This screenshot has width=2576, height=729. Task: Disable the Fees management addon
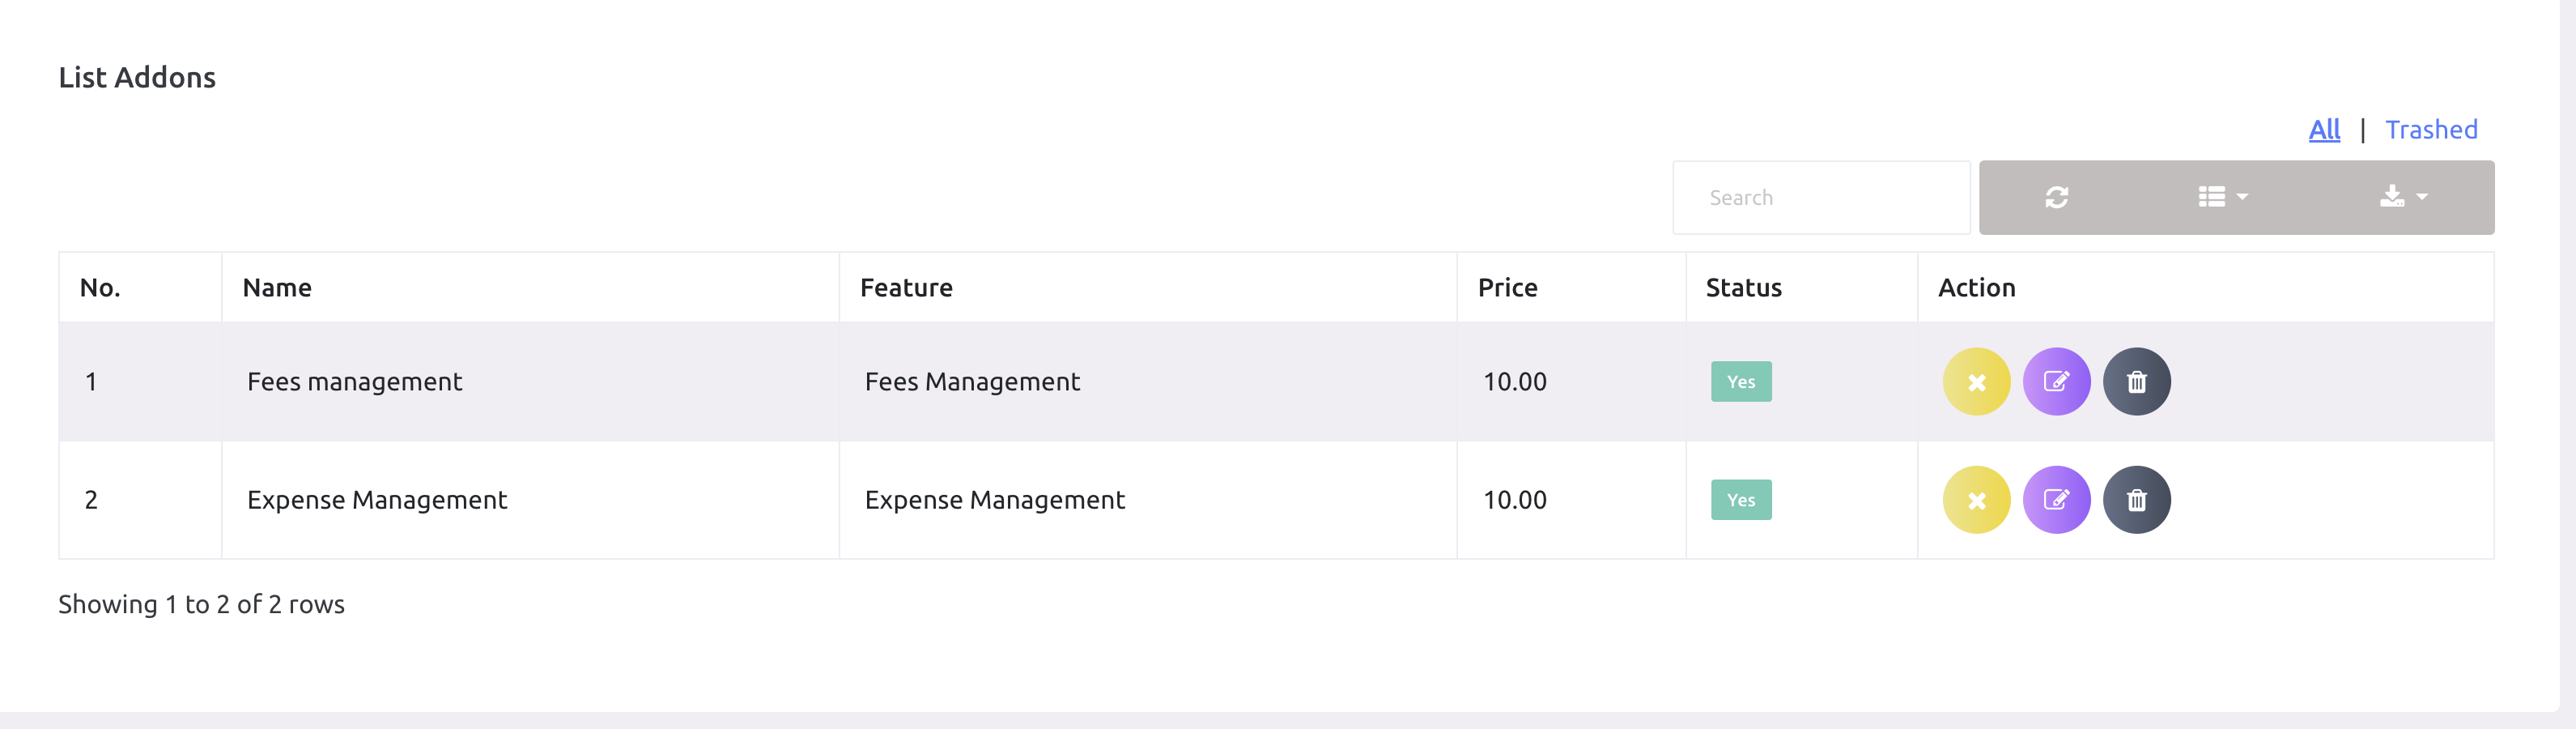(1976, 382)
